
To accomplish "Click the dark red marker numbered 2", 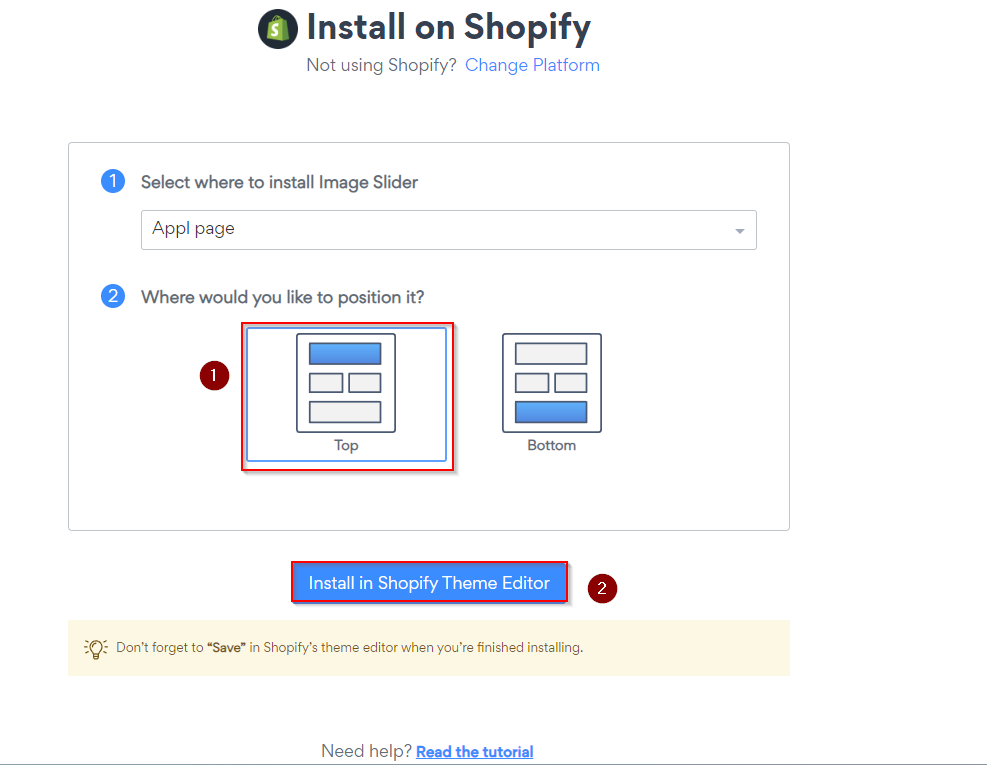I will click(602, 588).
